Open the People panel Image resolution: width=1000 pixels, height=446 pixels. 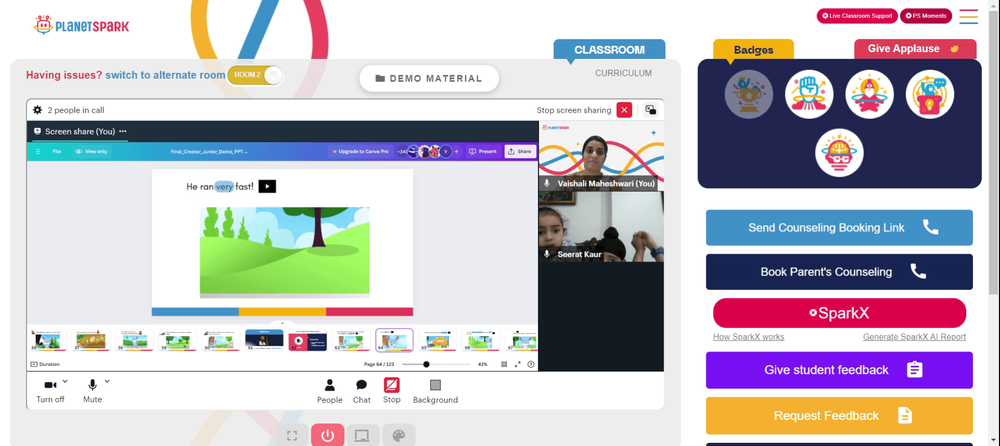330,390
